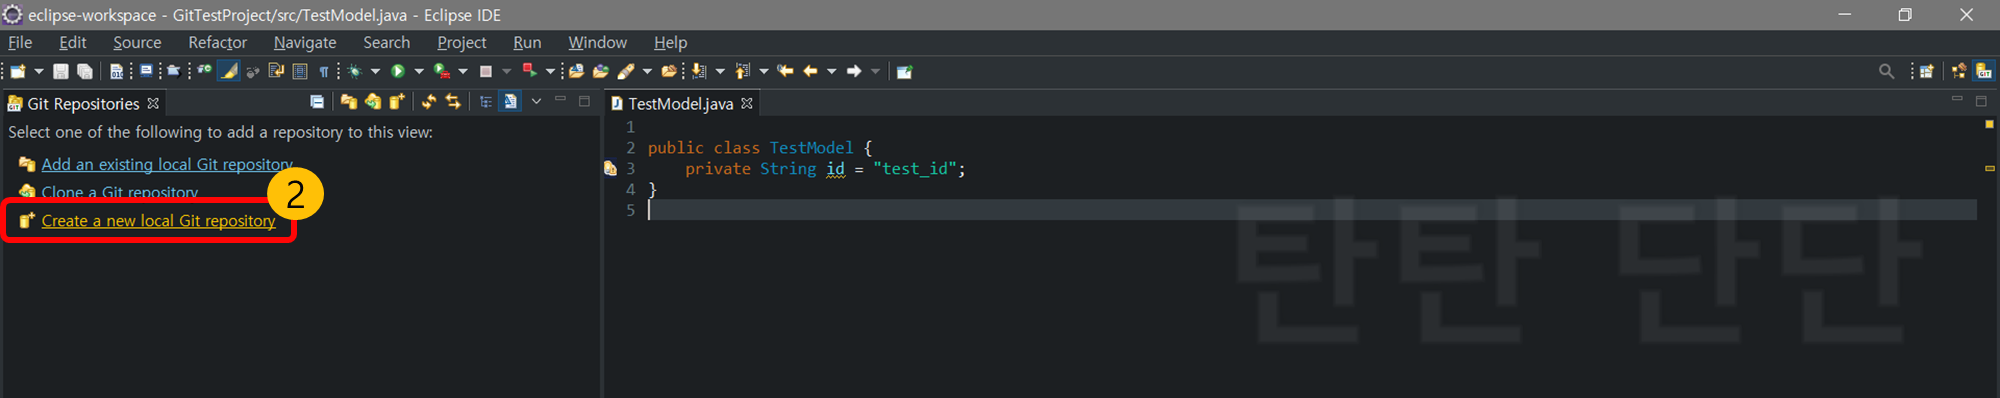
Task: Click Create new repository icon in view toolbar
Action: point(397,102)
